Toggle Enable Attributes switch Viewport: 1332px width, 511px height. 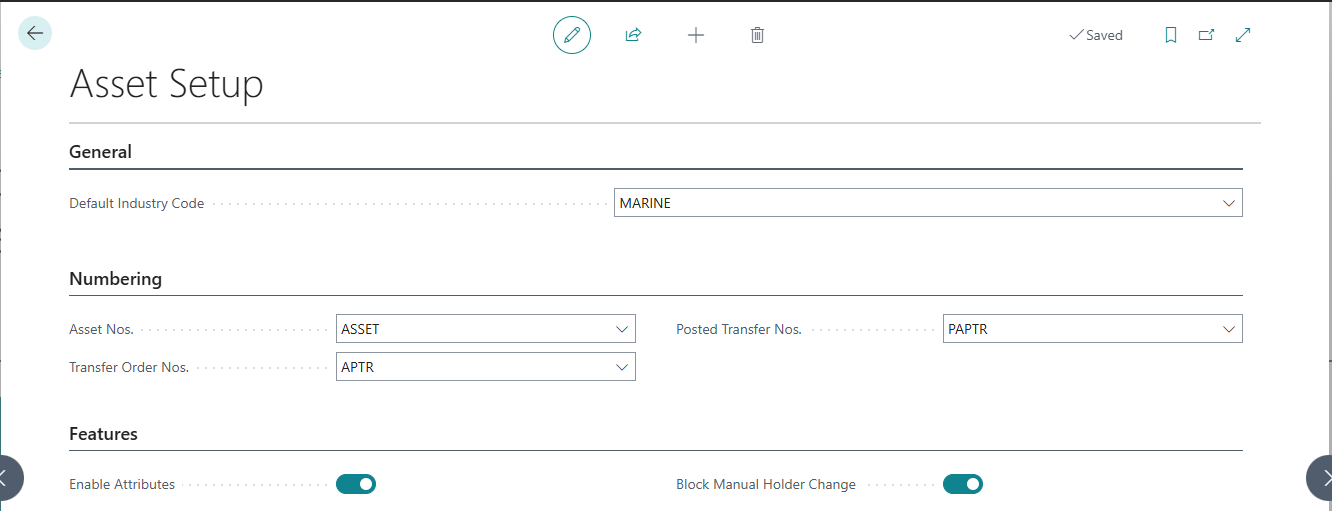coord(356,484)
